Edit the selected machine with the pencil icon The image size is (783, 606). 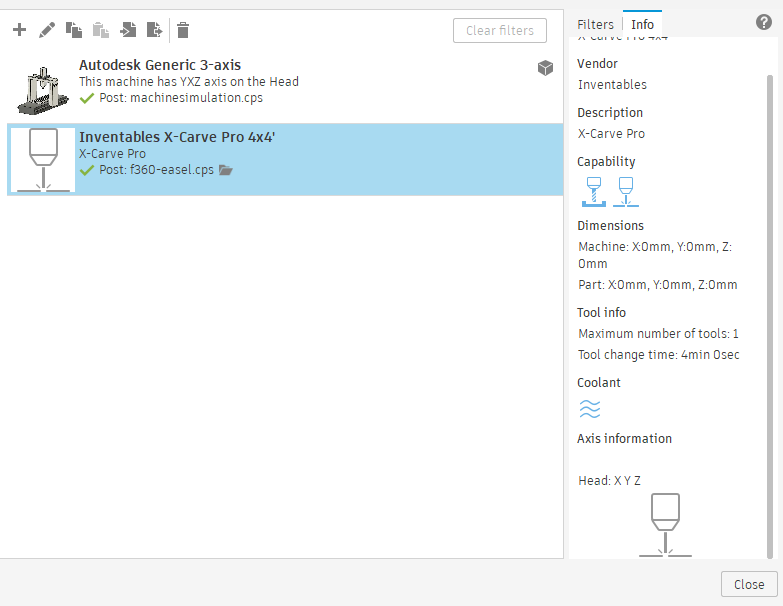(x=47, y=30)
